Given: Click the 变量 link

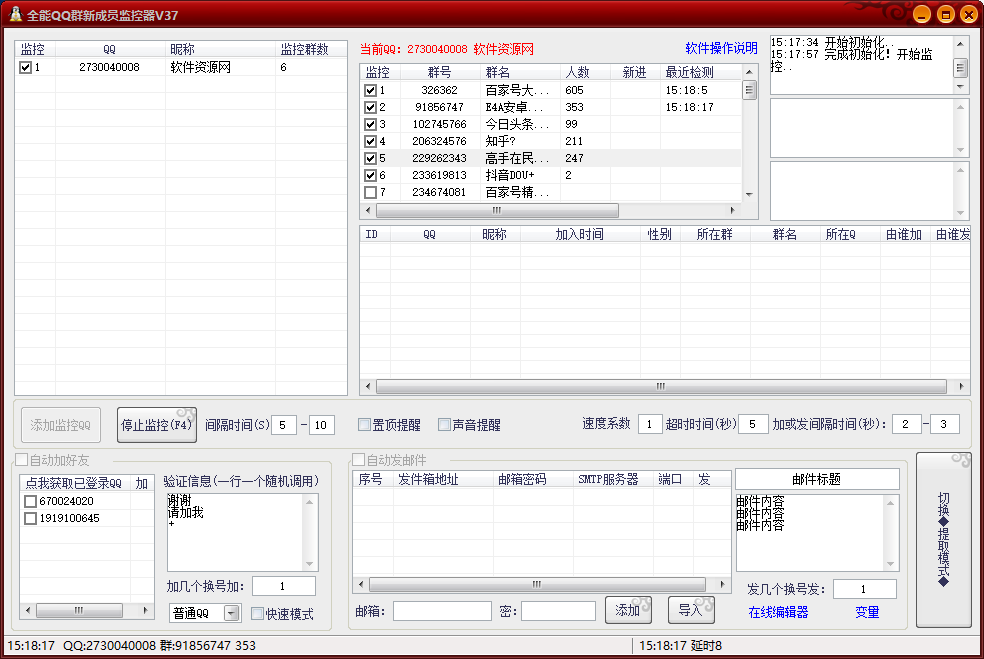Looking at the screenshot, I should pyautogui.click(x=866, y=611).
